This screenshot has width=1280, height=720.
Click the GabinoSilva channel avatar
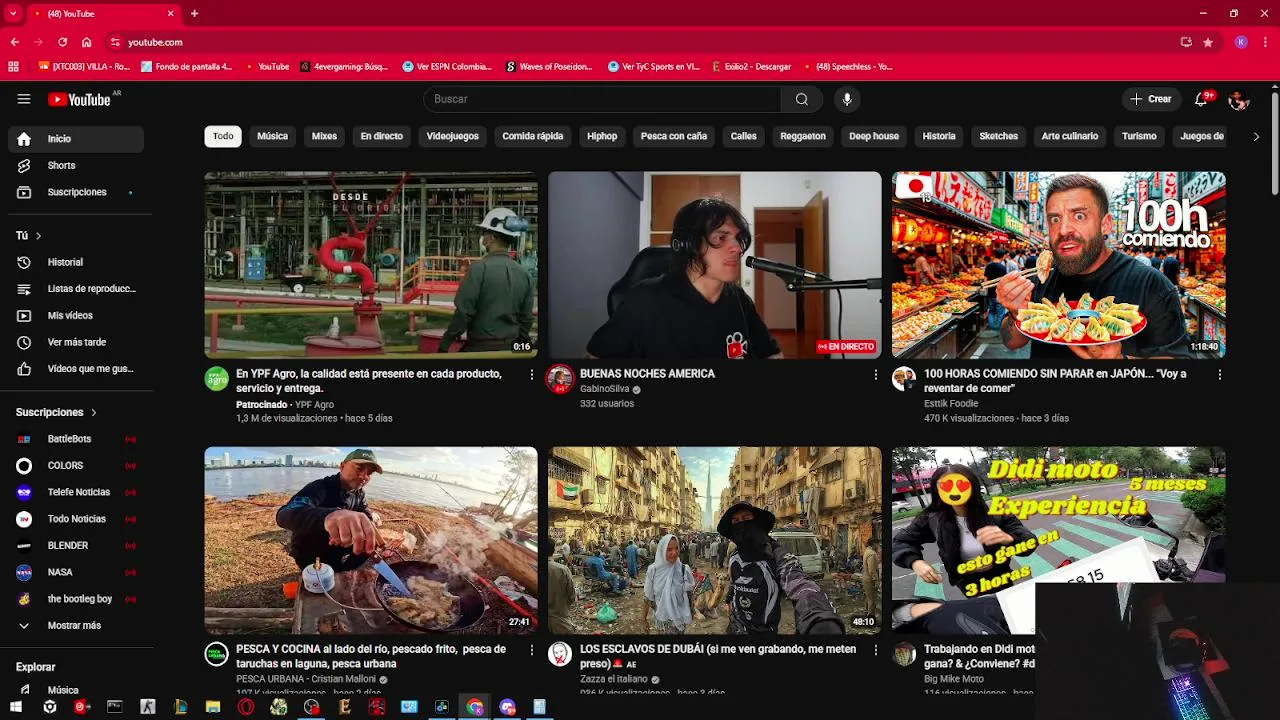click(x=560, y=379)
